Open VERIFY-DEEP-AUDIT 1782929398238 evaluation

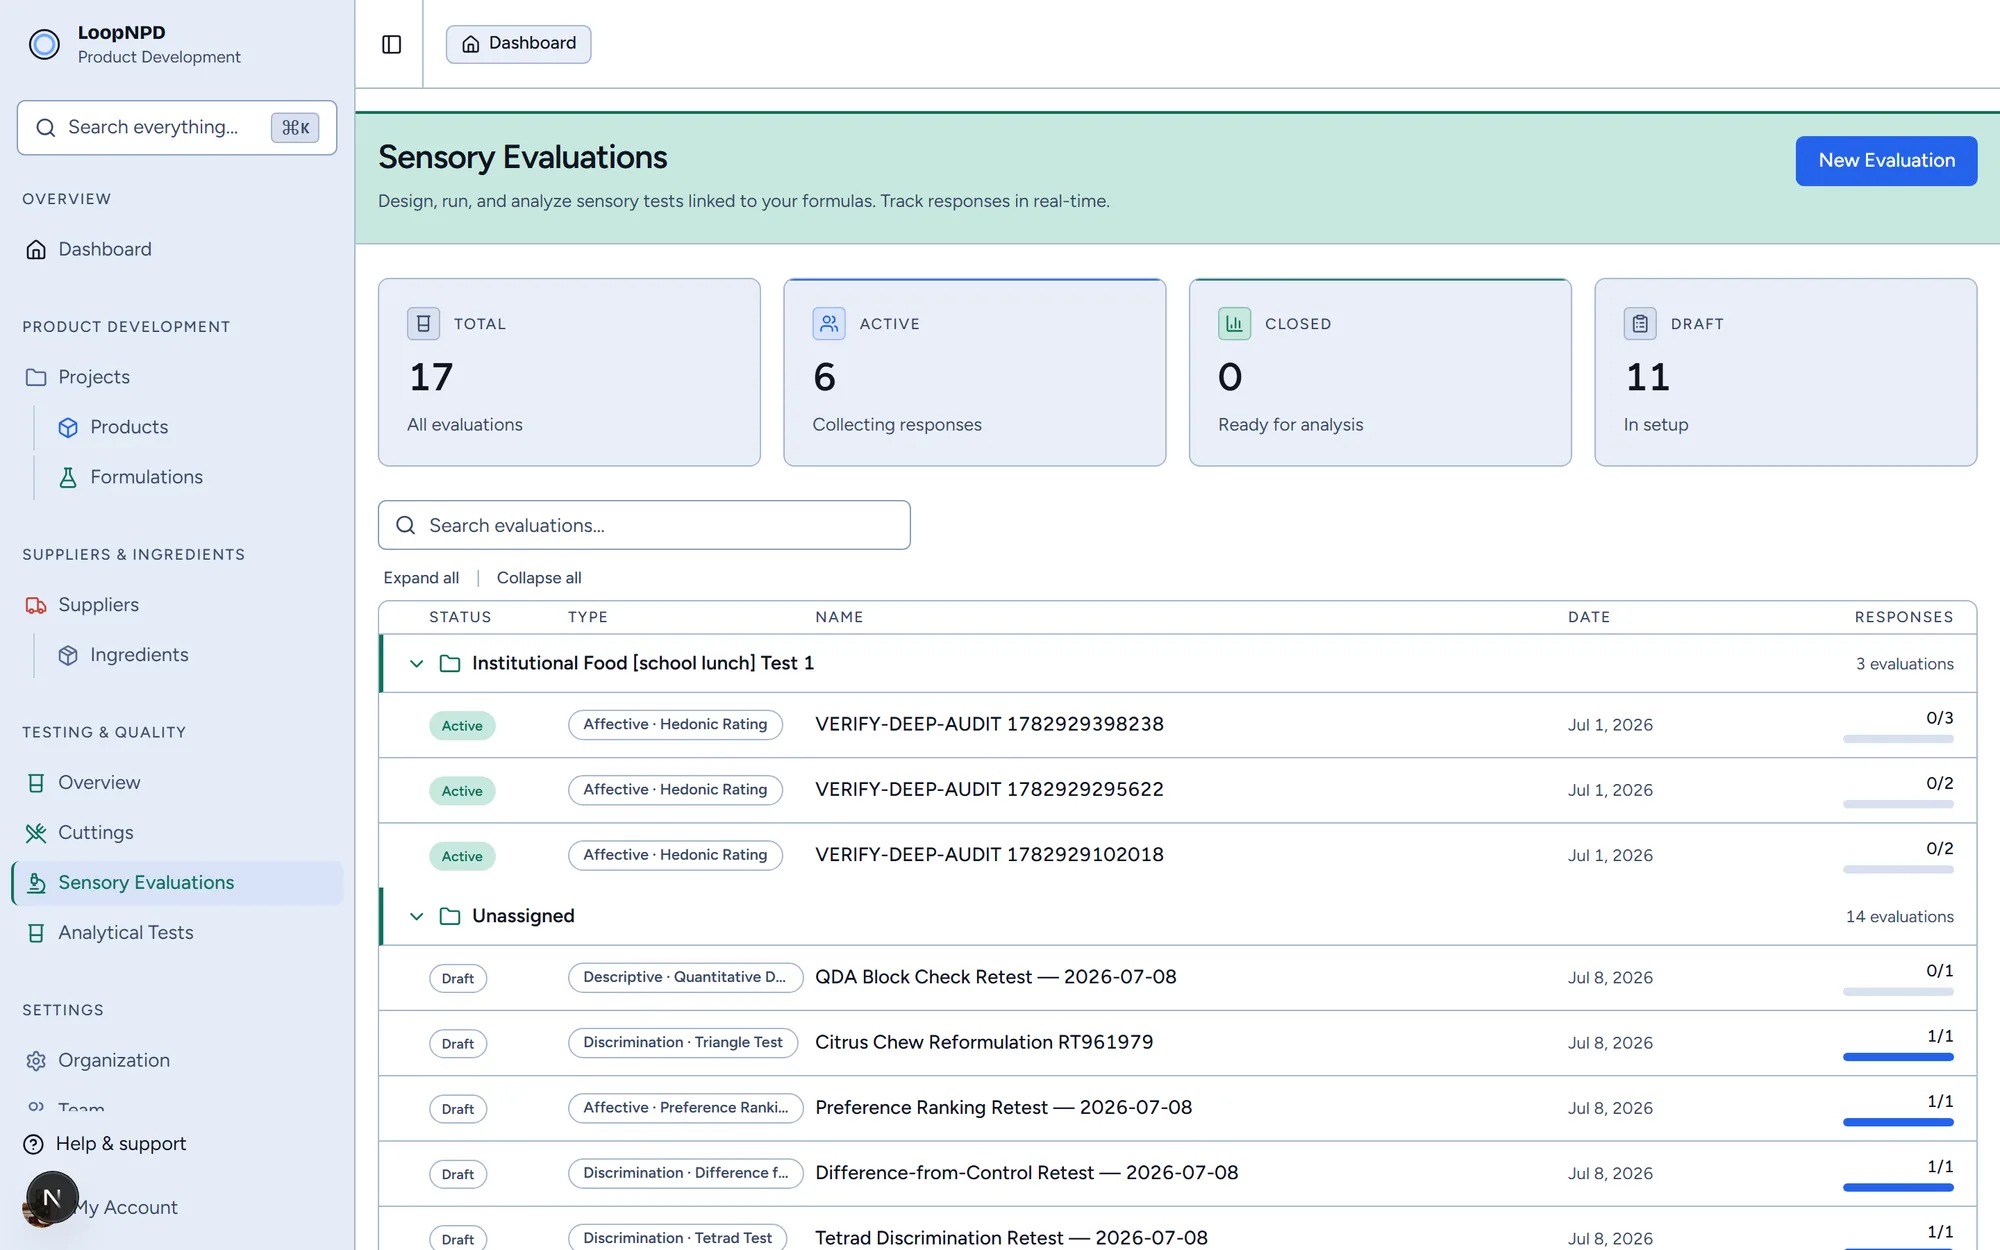click(x=989, y=724)
